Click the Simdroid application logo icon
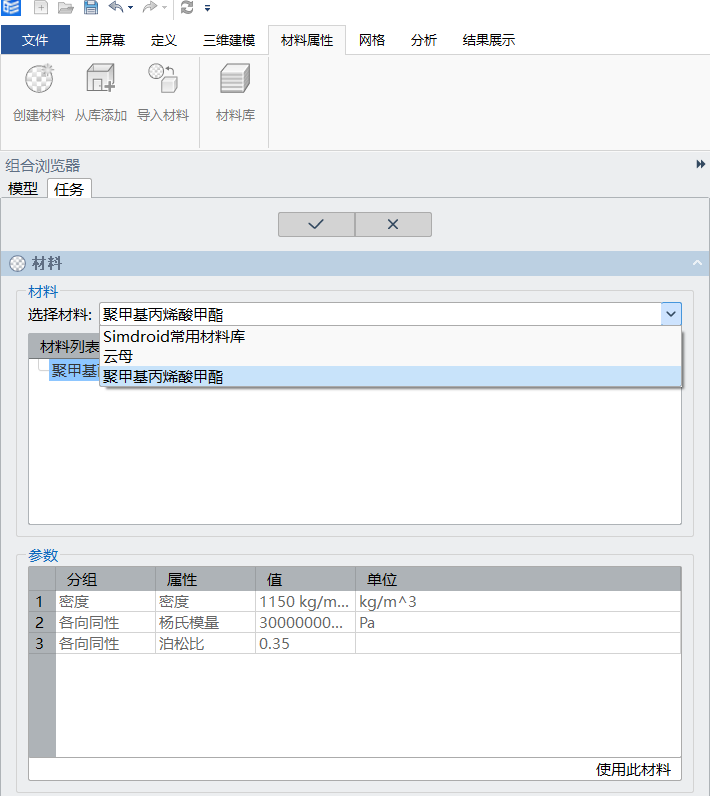710x796 pixels. coord(10,7)
